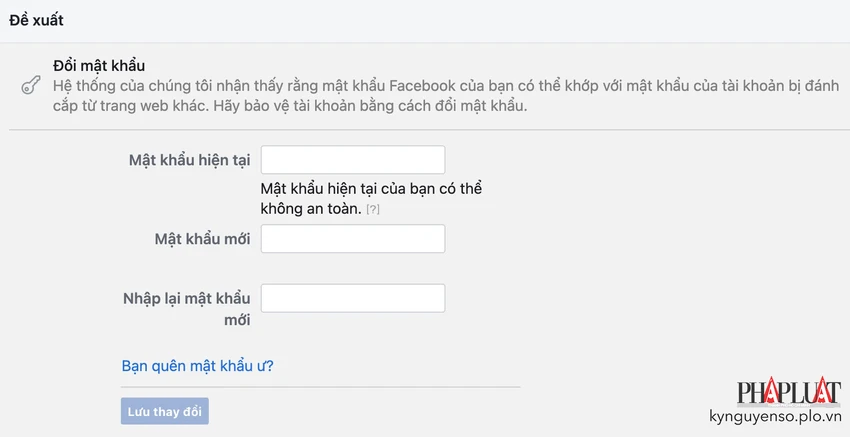Click the Mật khẩu hiện tại label
850x437 pixels.
pos(190,160)
